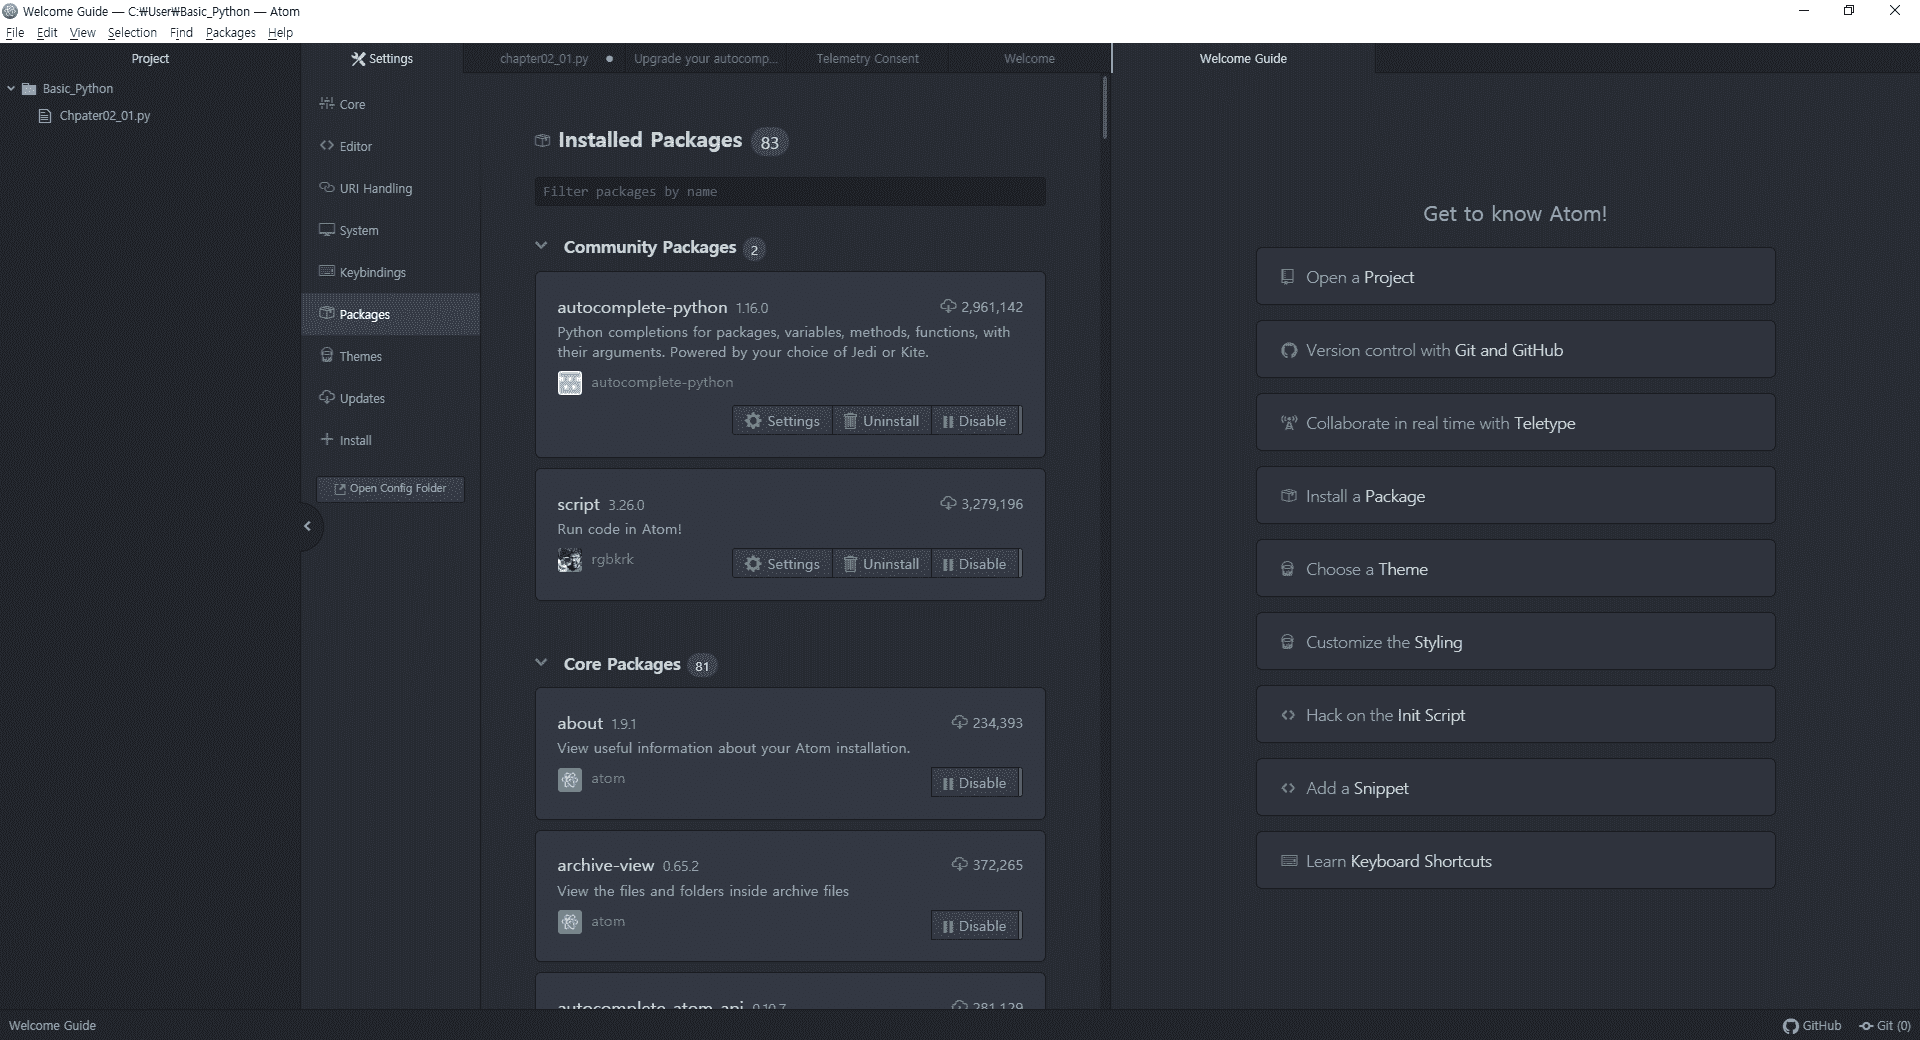Collapse the Community Packages section
The height and width of the screenshot is (1040, 1920).
[x=541, y=246]
